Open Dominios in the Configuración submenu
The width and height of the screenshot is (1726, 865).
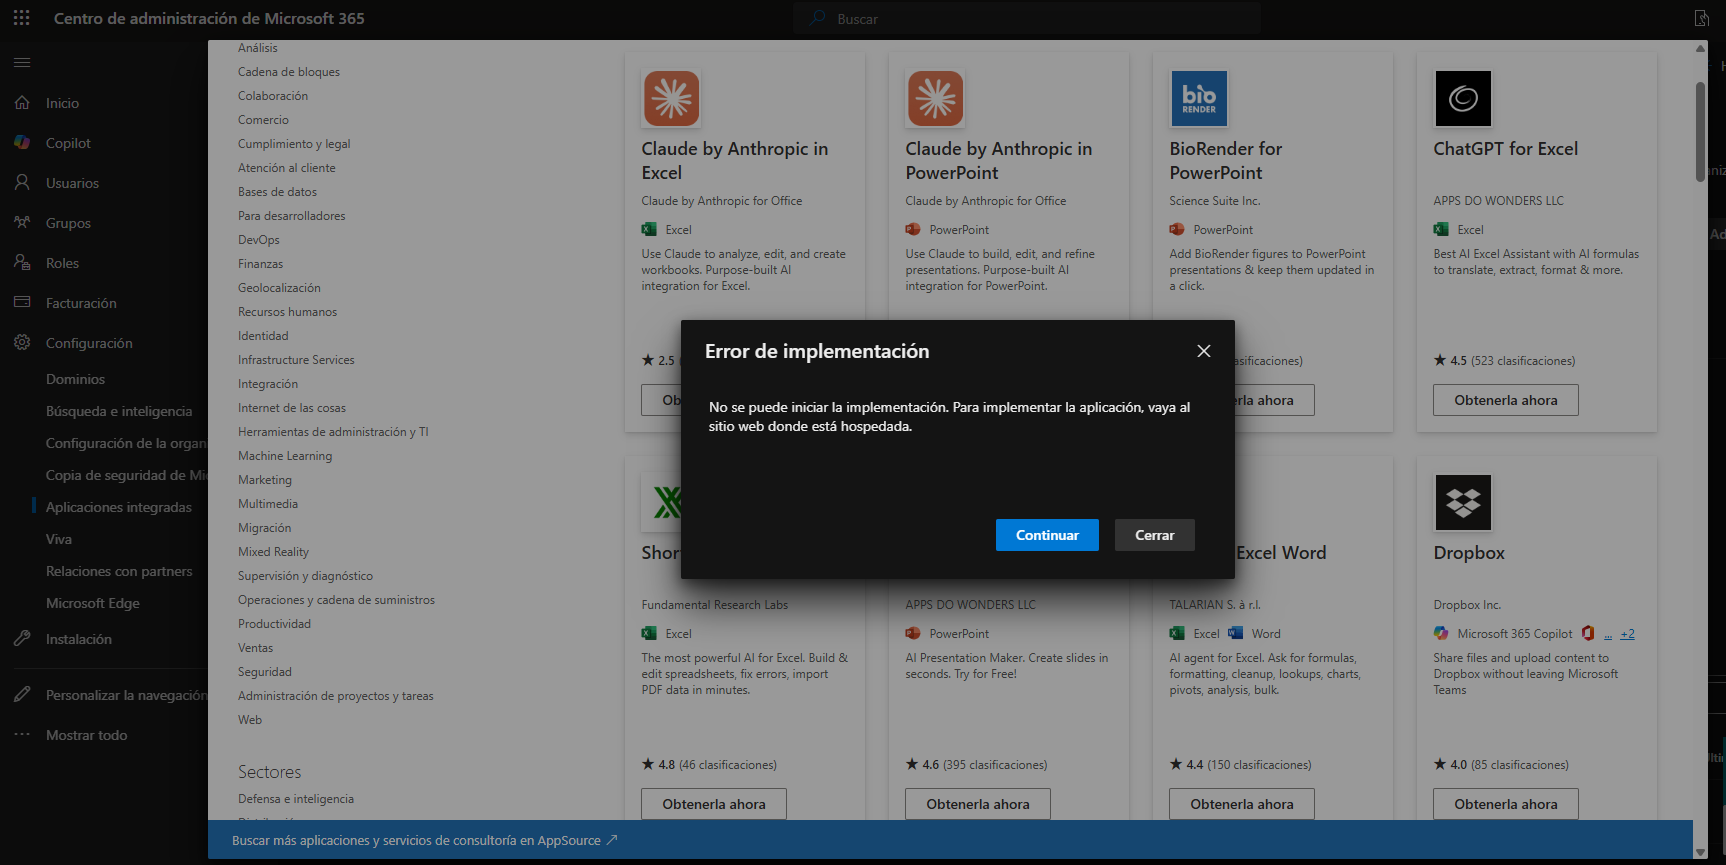coord(75,379)
